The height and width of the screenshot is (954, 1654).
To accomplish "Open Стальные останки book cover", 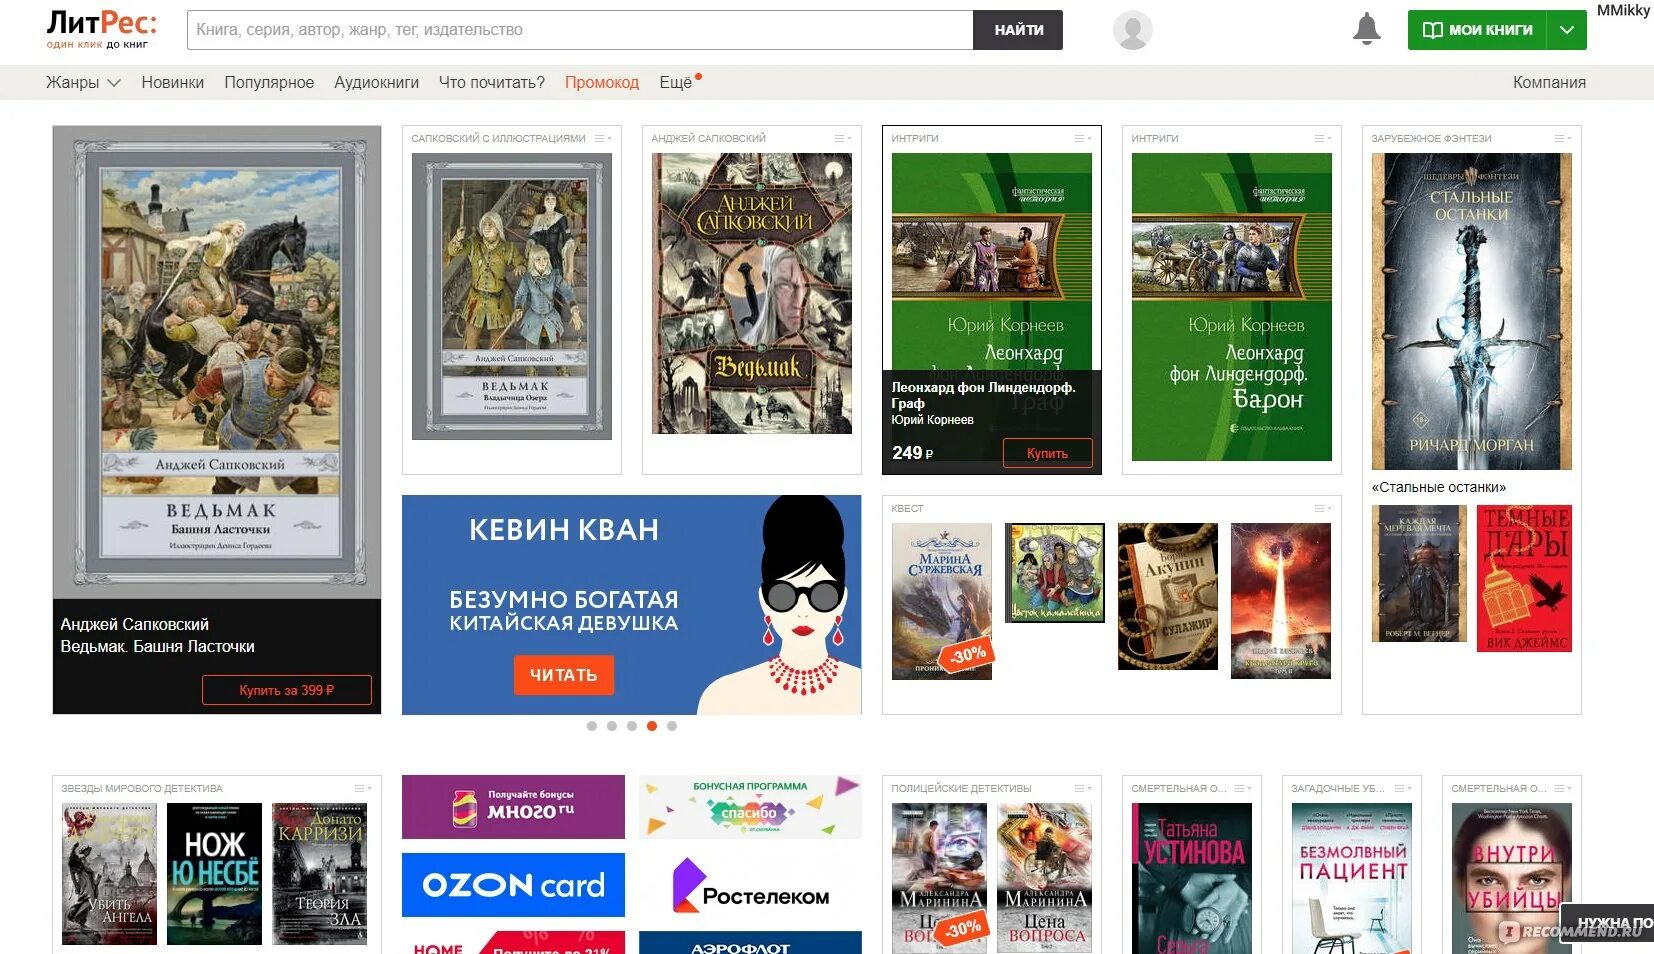I will [x=1472, y=311].
